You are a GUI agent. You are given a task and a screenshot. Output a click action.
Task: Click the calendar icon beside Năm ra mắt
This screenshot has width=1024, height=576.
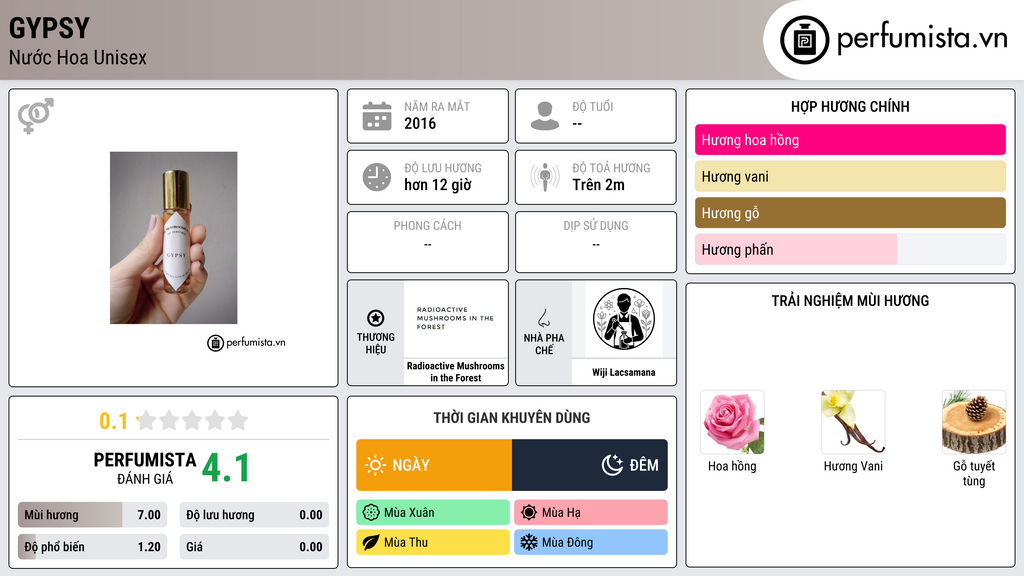pyautogui.click(x=377, y=116)
